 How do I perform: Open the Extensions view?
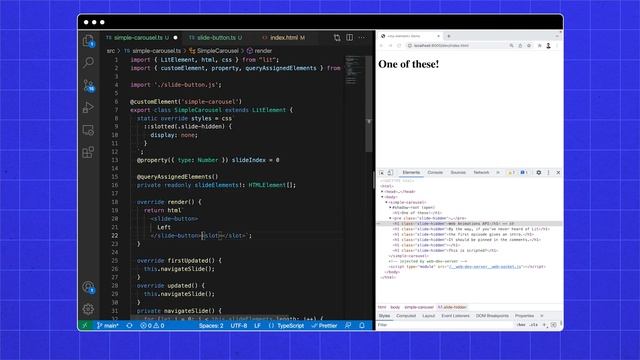pyautogui.click(x=88, y=152)
